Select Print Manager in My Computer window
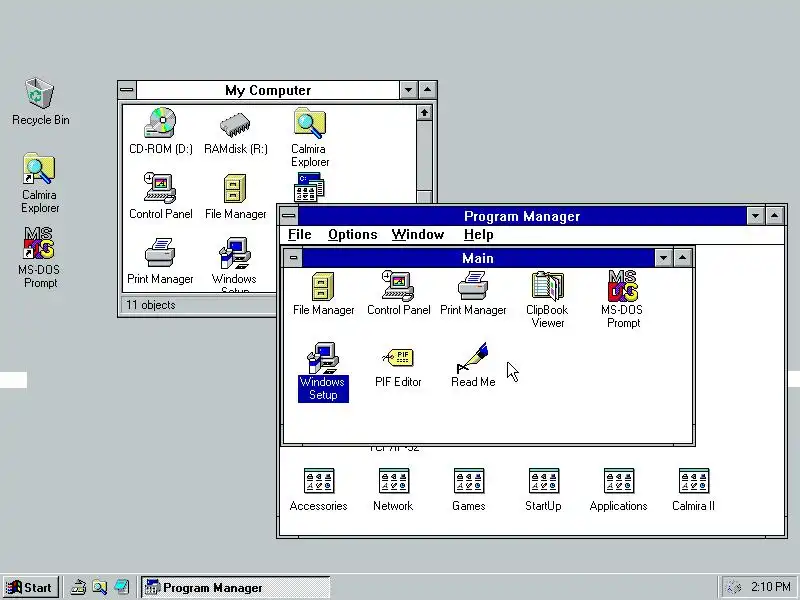Image resolution: width=800 pixels, height=600 pixels. coord(160,261)
